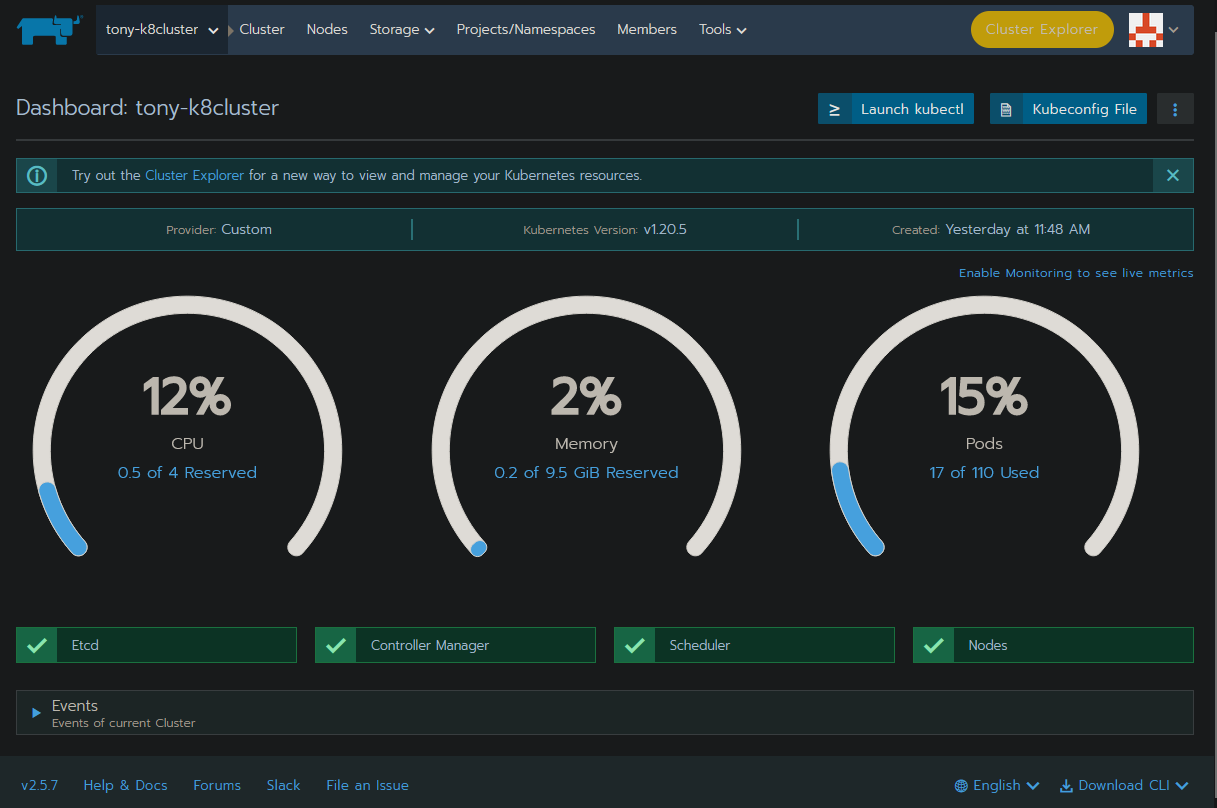
Task: Open the English language dropdown
Action: [997, 785]
